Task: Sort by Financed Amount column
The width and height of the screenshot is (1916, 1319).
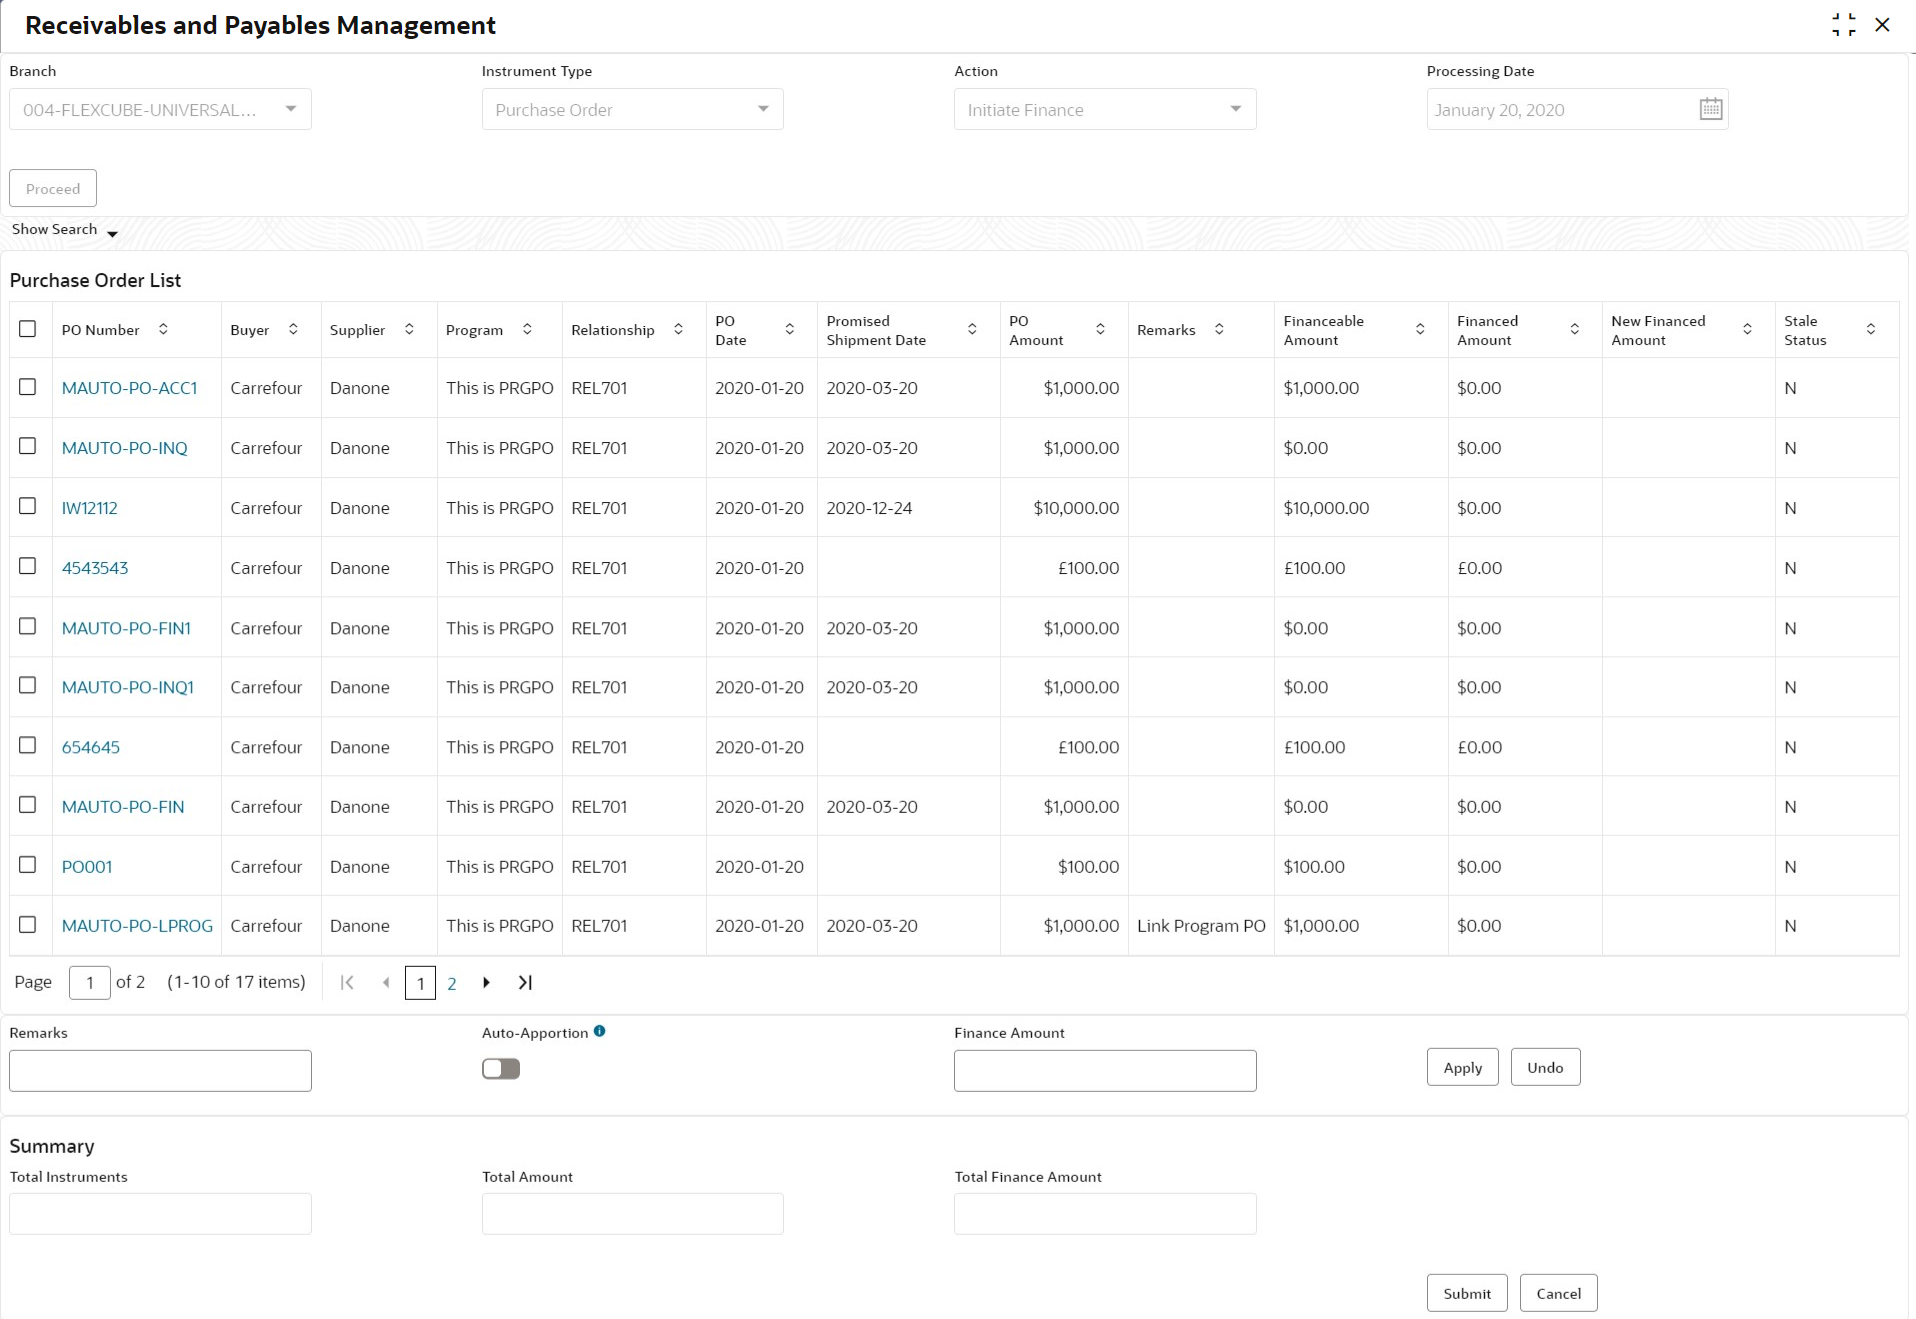Action: pyautogui.click(x=1574, y=329)
